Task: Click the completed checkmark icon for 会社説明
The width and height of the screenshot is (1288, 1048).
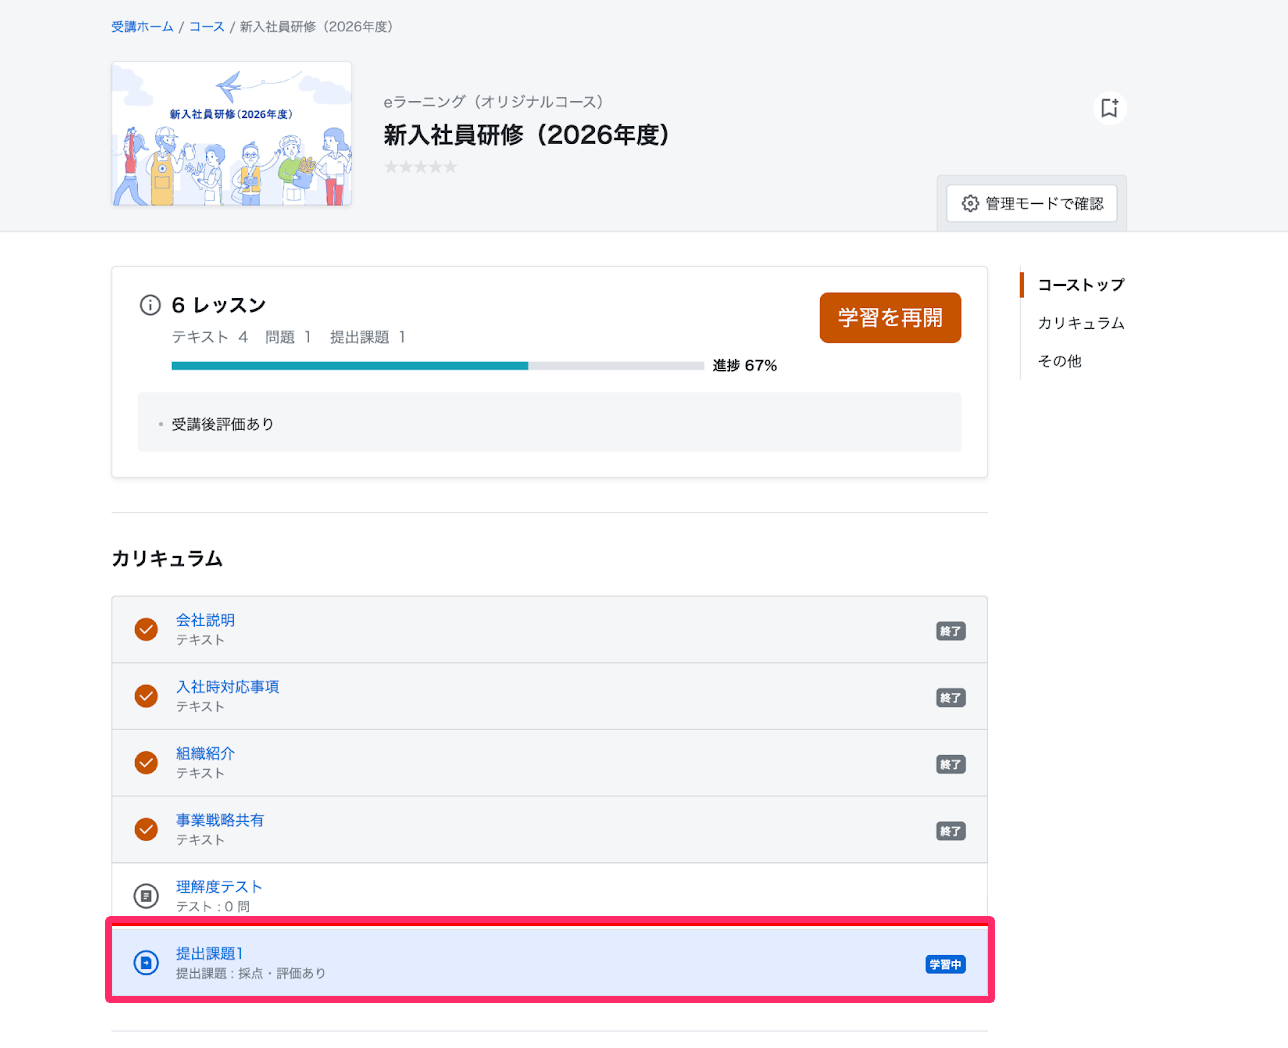Action: 146,629
